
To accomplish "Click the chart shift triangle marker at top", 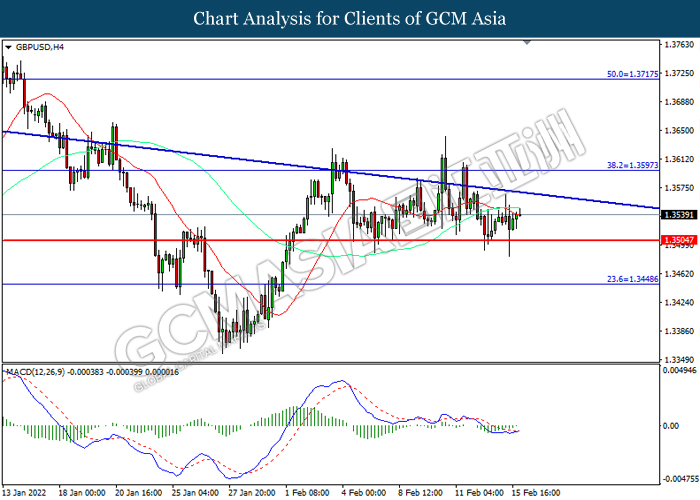I will (x=527, y=42).
